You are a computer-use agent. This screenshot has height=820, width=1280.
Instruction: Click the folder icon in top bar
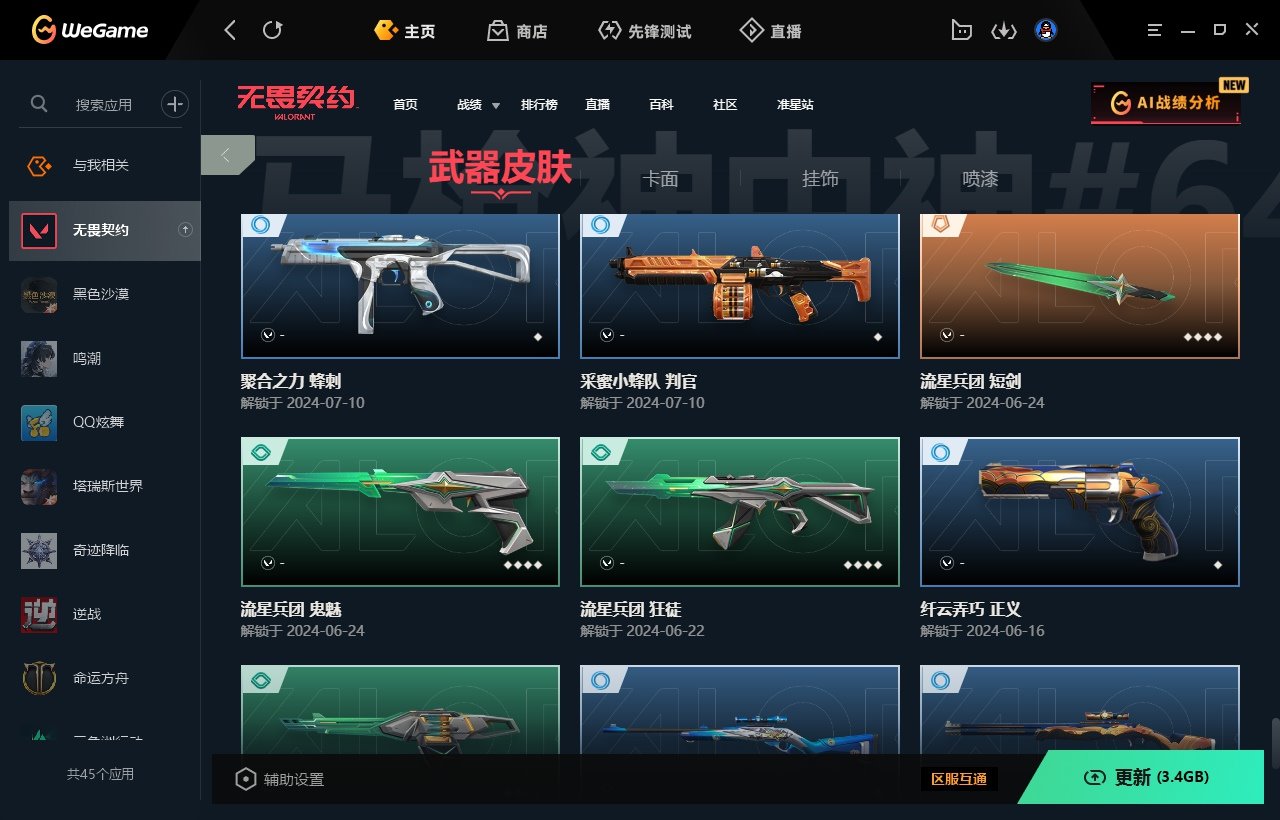tap(961, 31)
